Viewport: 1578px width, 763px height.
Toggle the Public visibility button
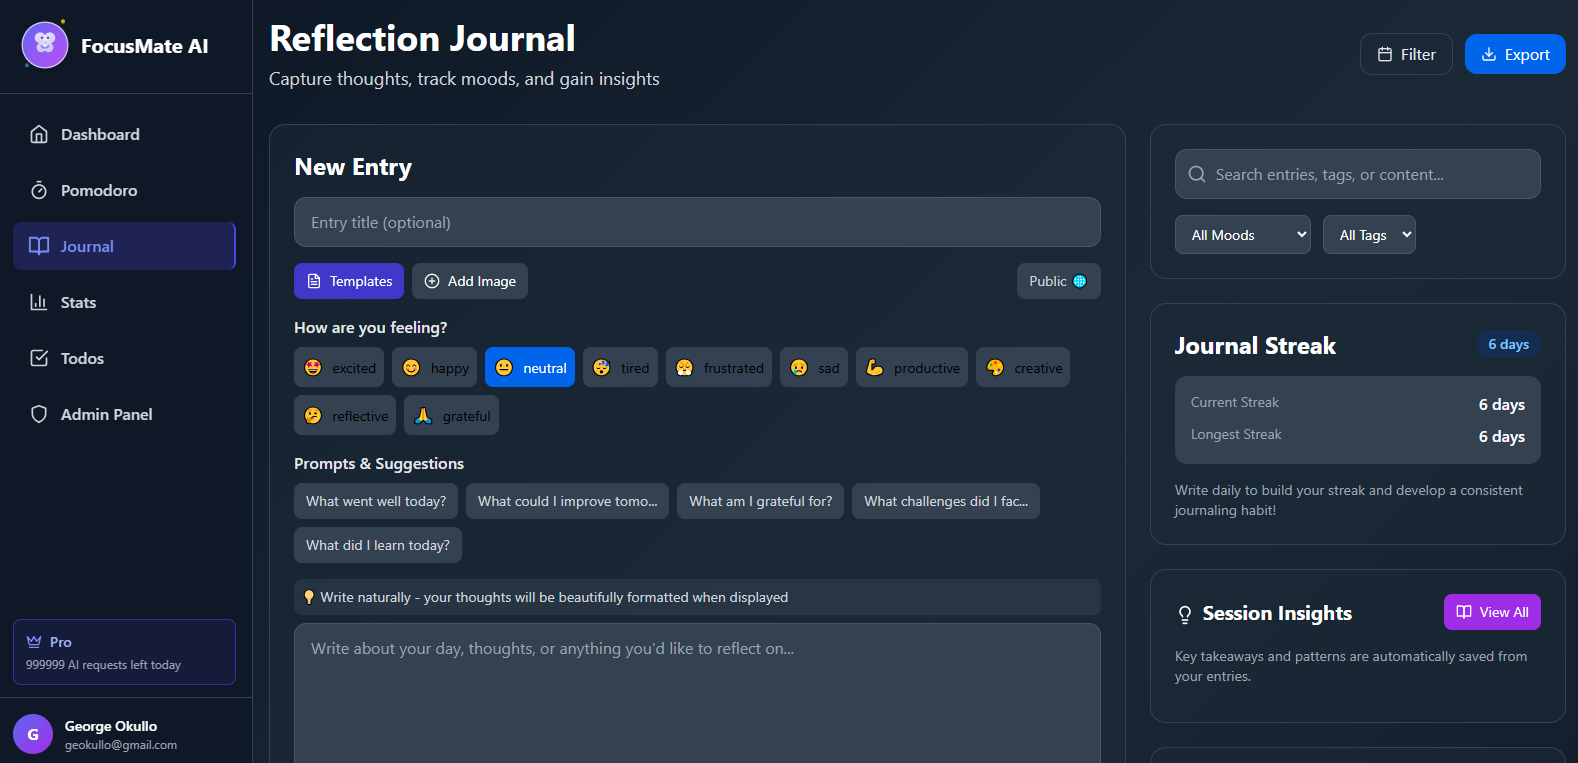pos(1059,281)
